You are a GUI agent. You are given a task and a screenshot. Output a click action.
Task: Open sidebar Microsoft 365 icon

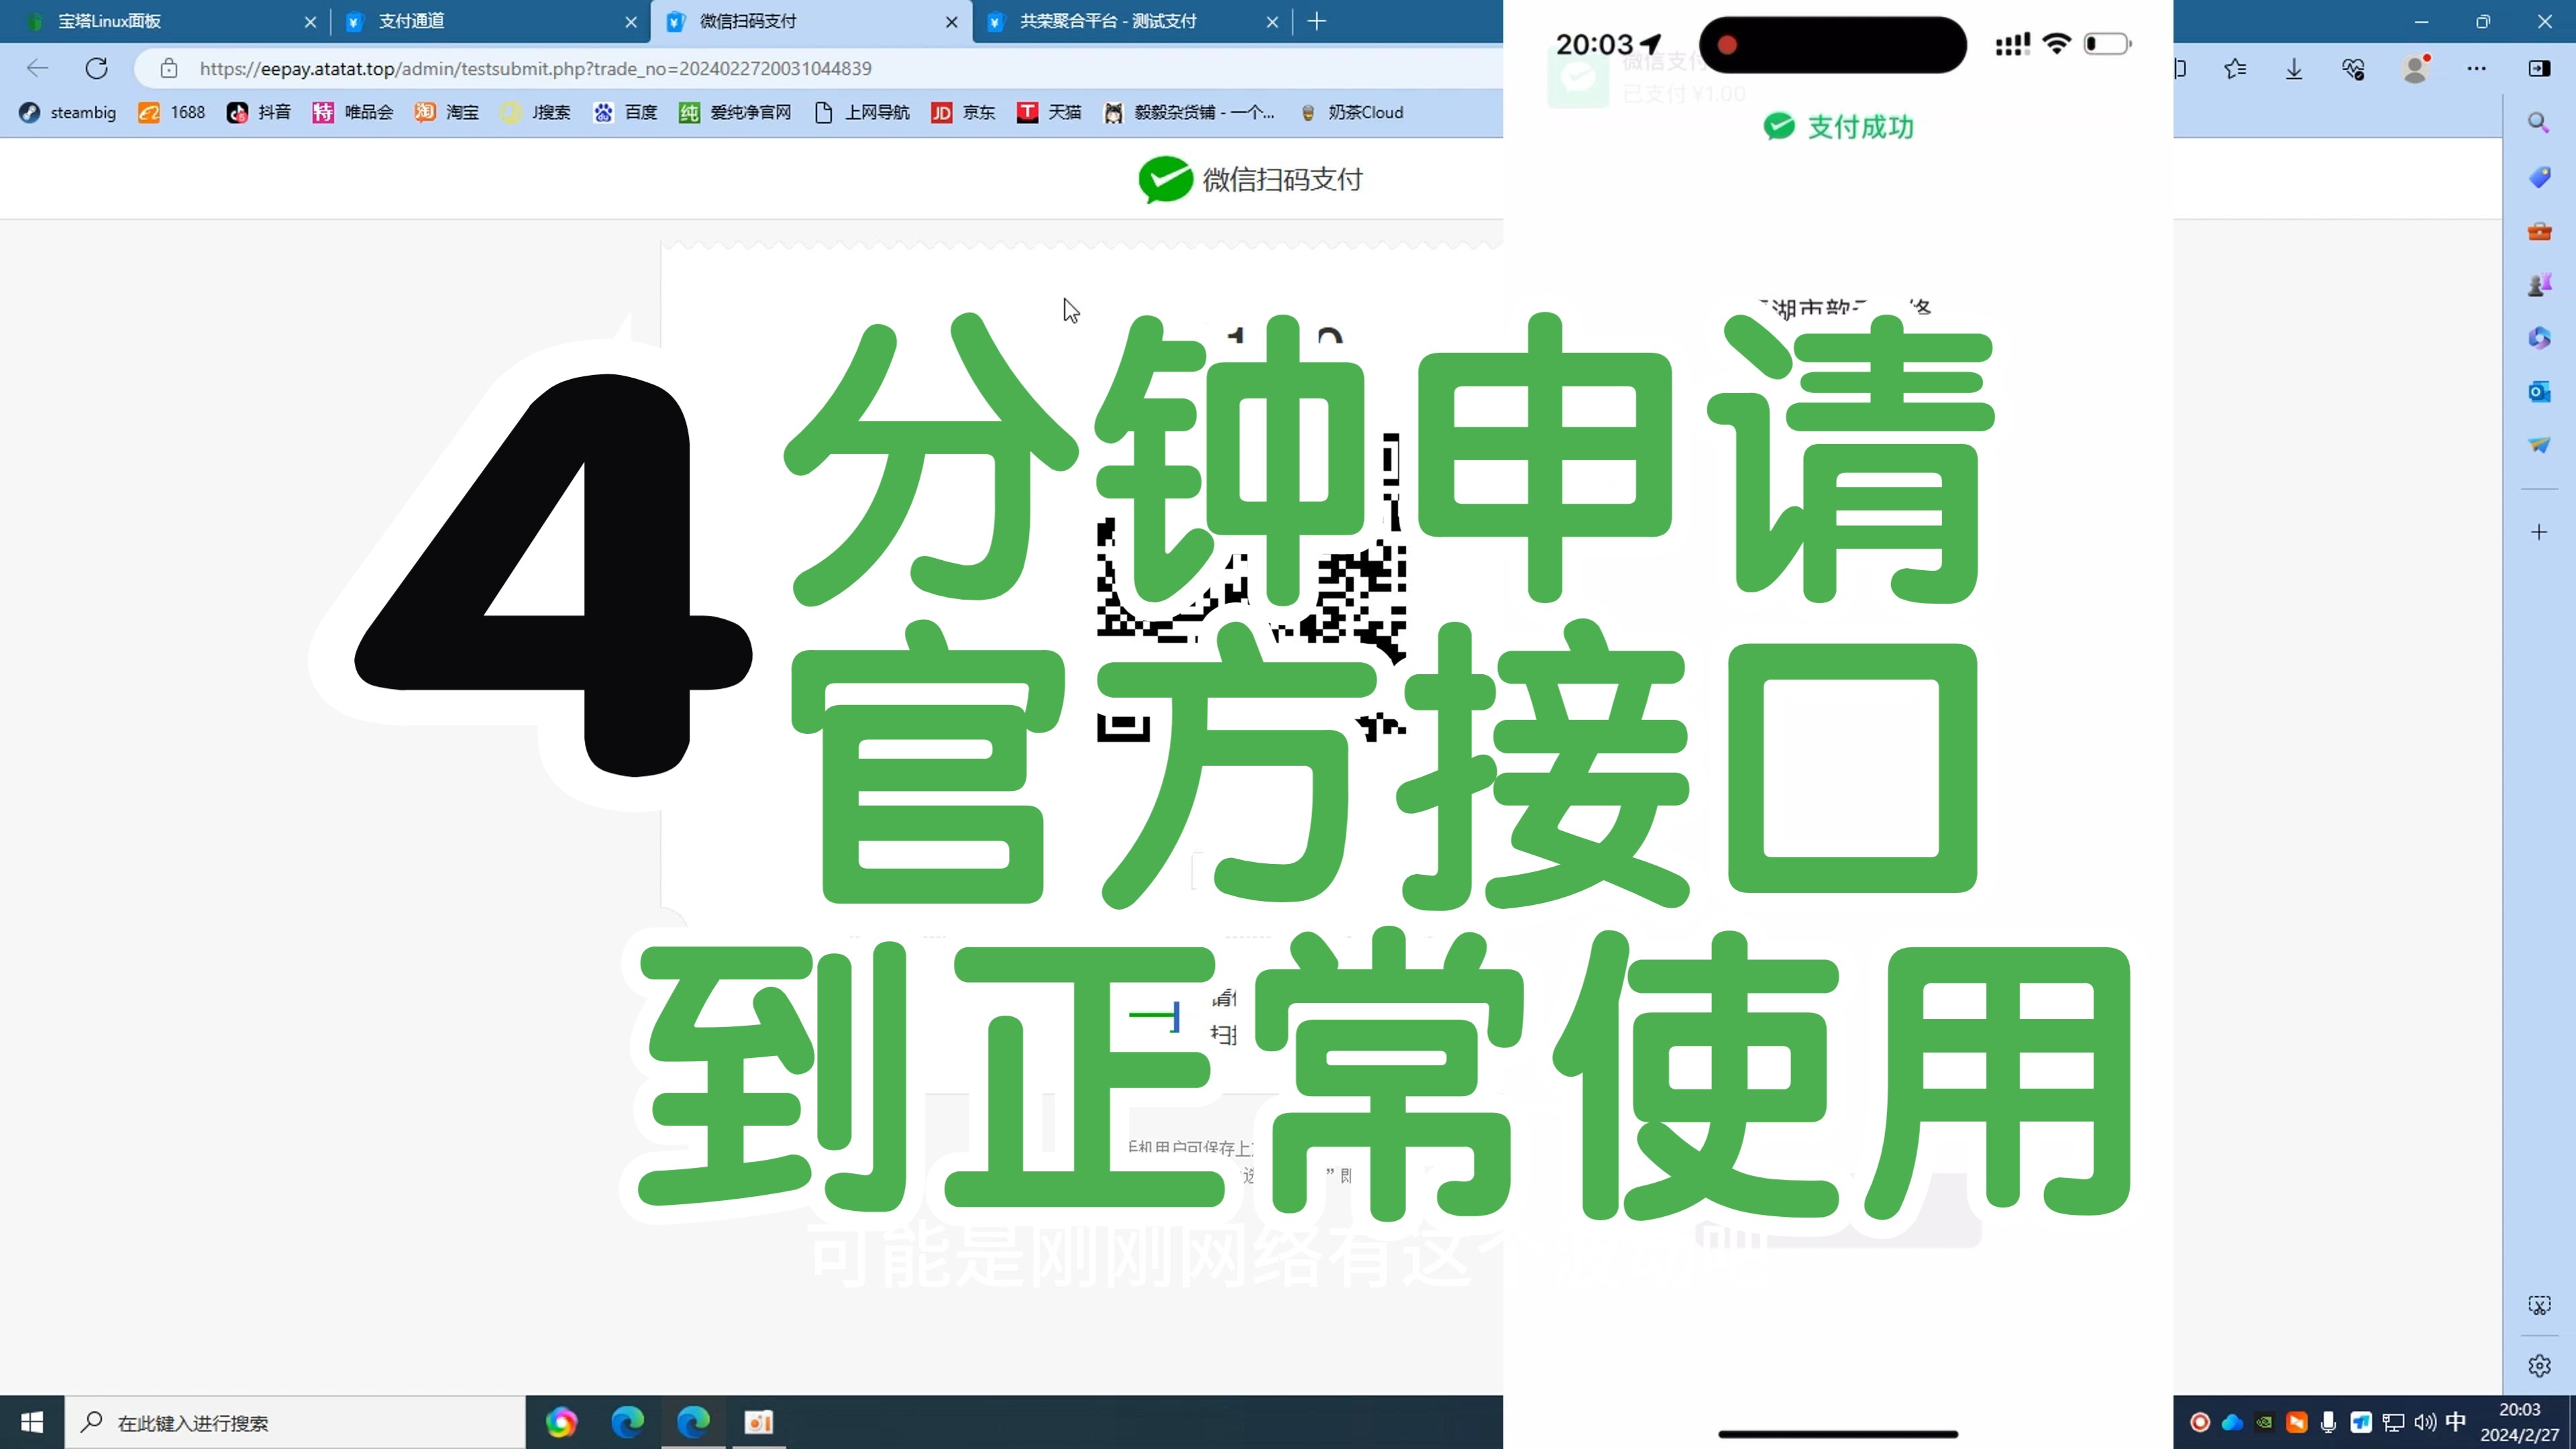pyautogui.click(x=2539, y=338)
